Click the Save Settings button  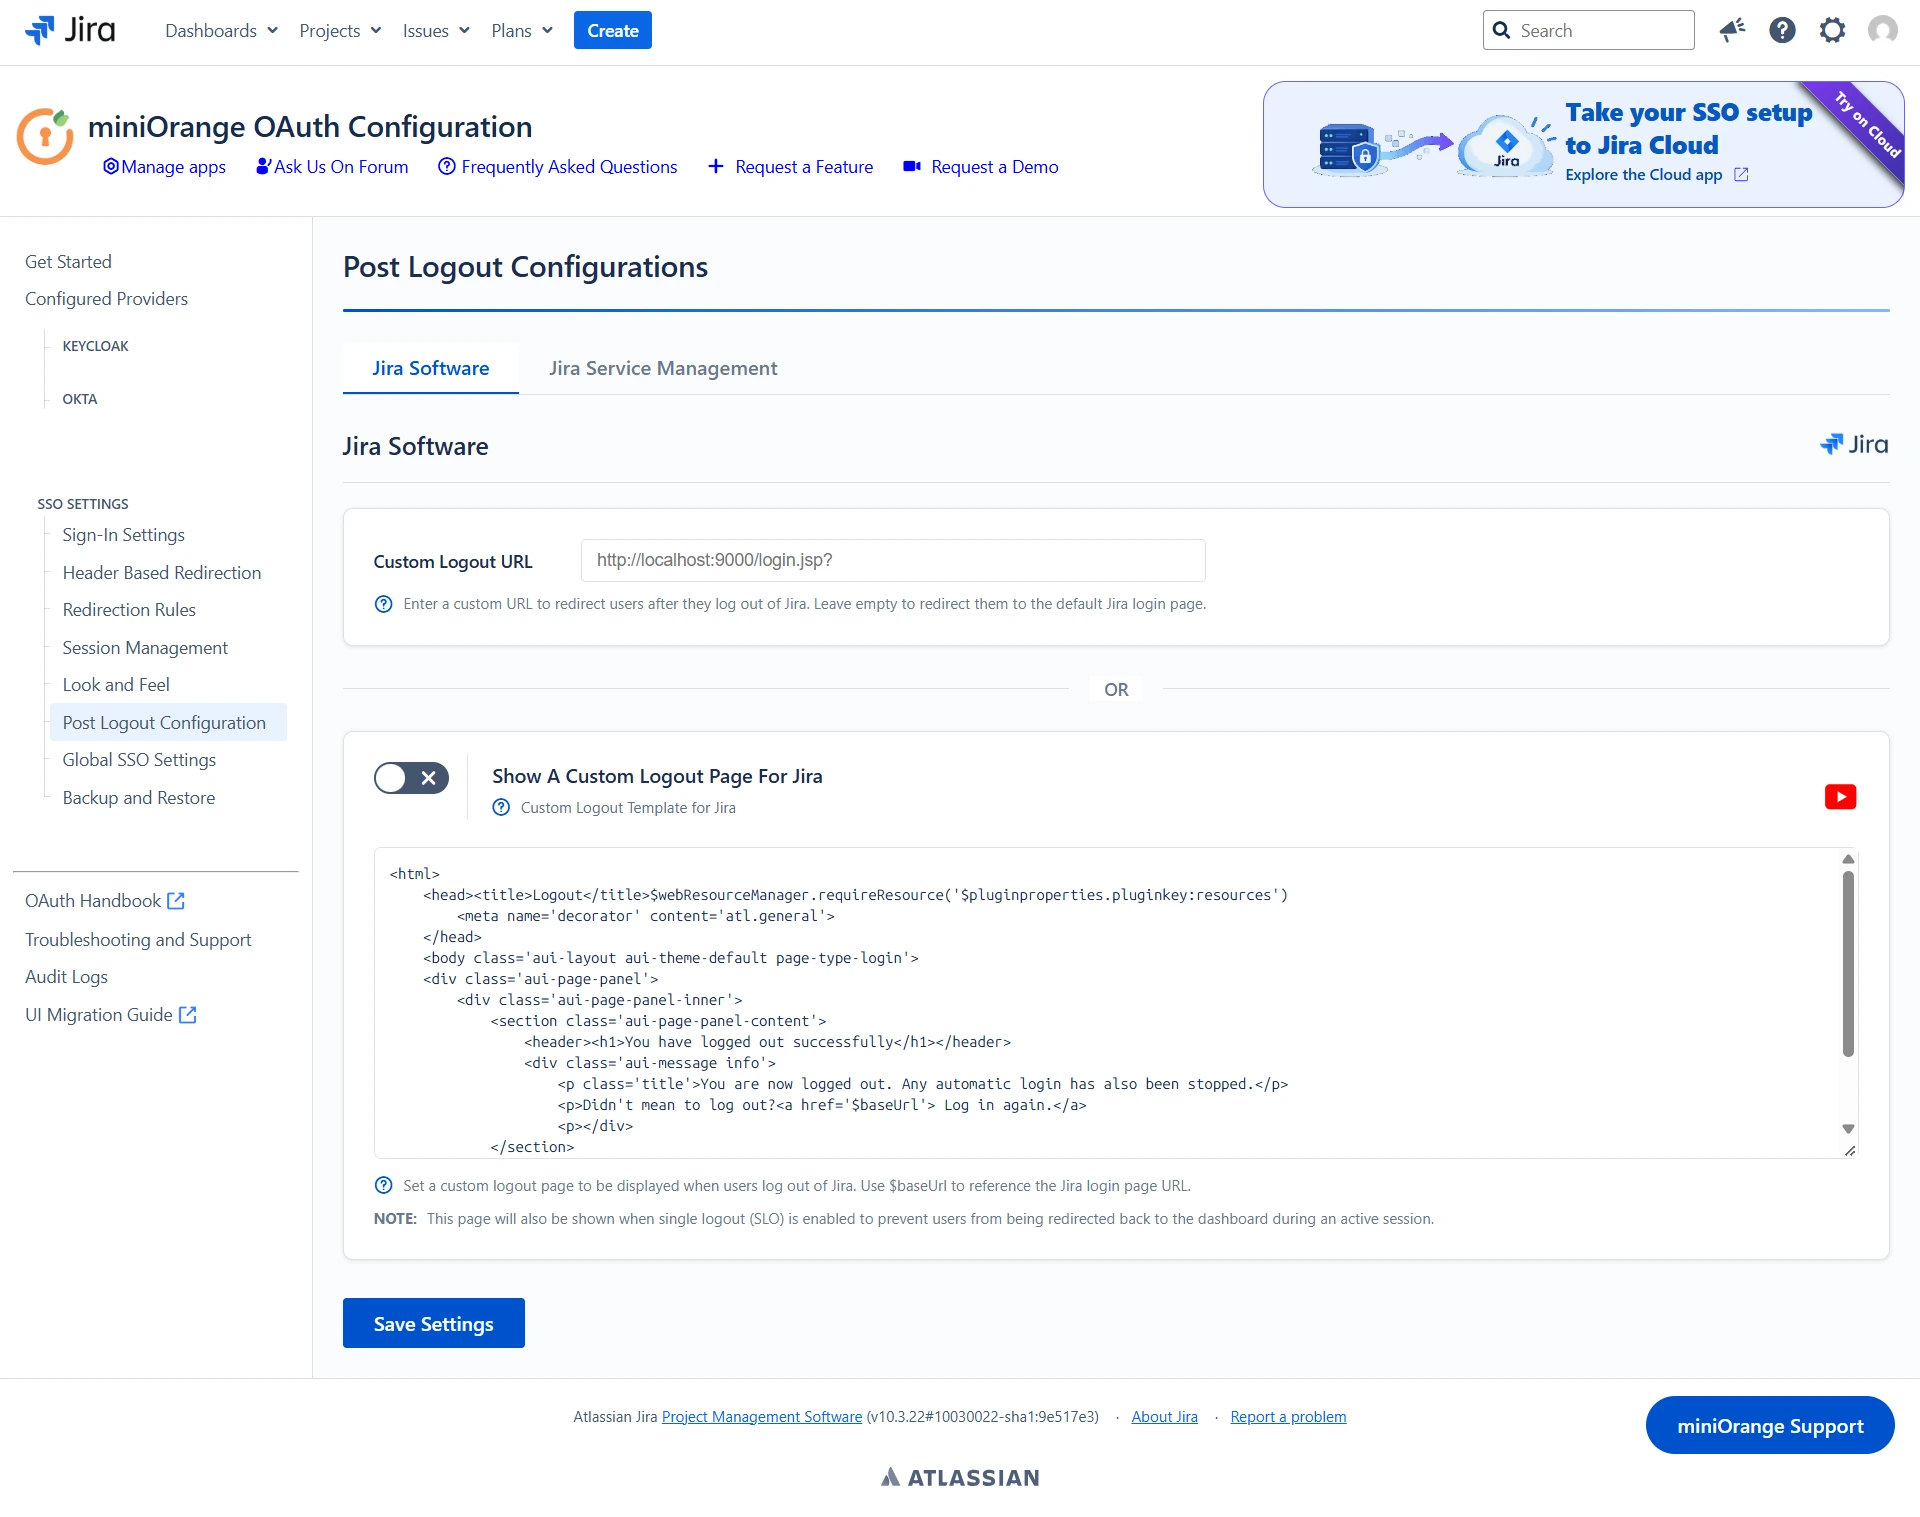(x=433, y=1323)
